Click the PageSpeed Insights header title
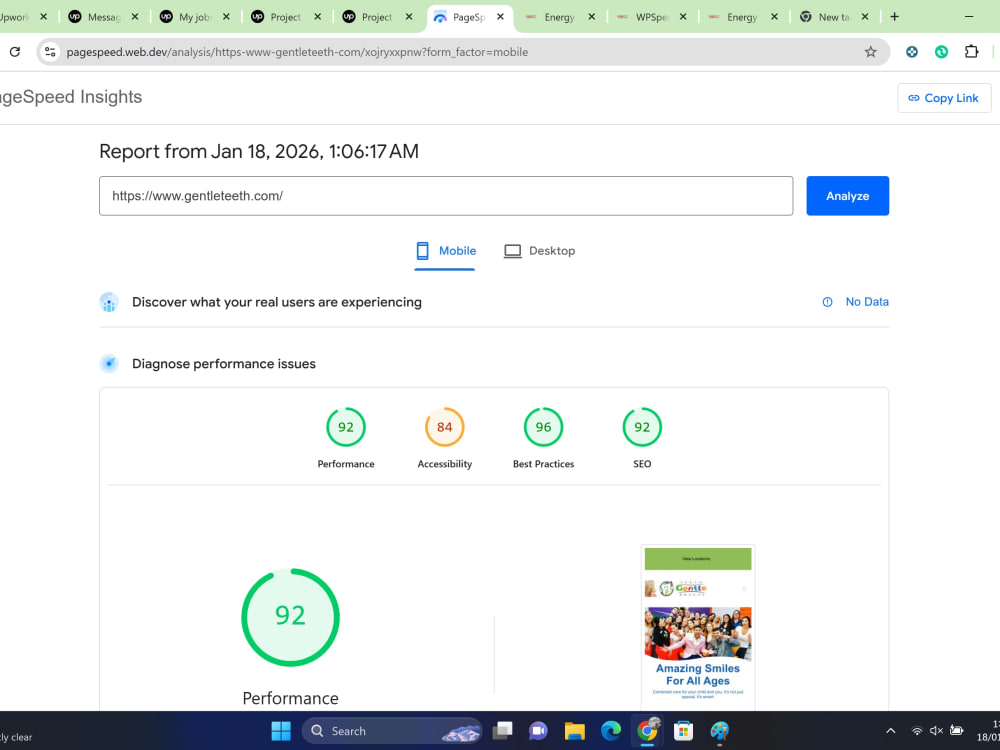This screenshot has height=750, width=1000. (71, 97)
